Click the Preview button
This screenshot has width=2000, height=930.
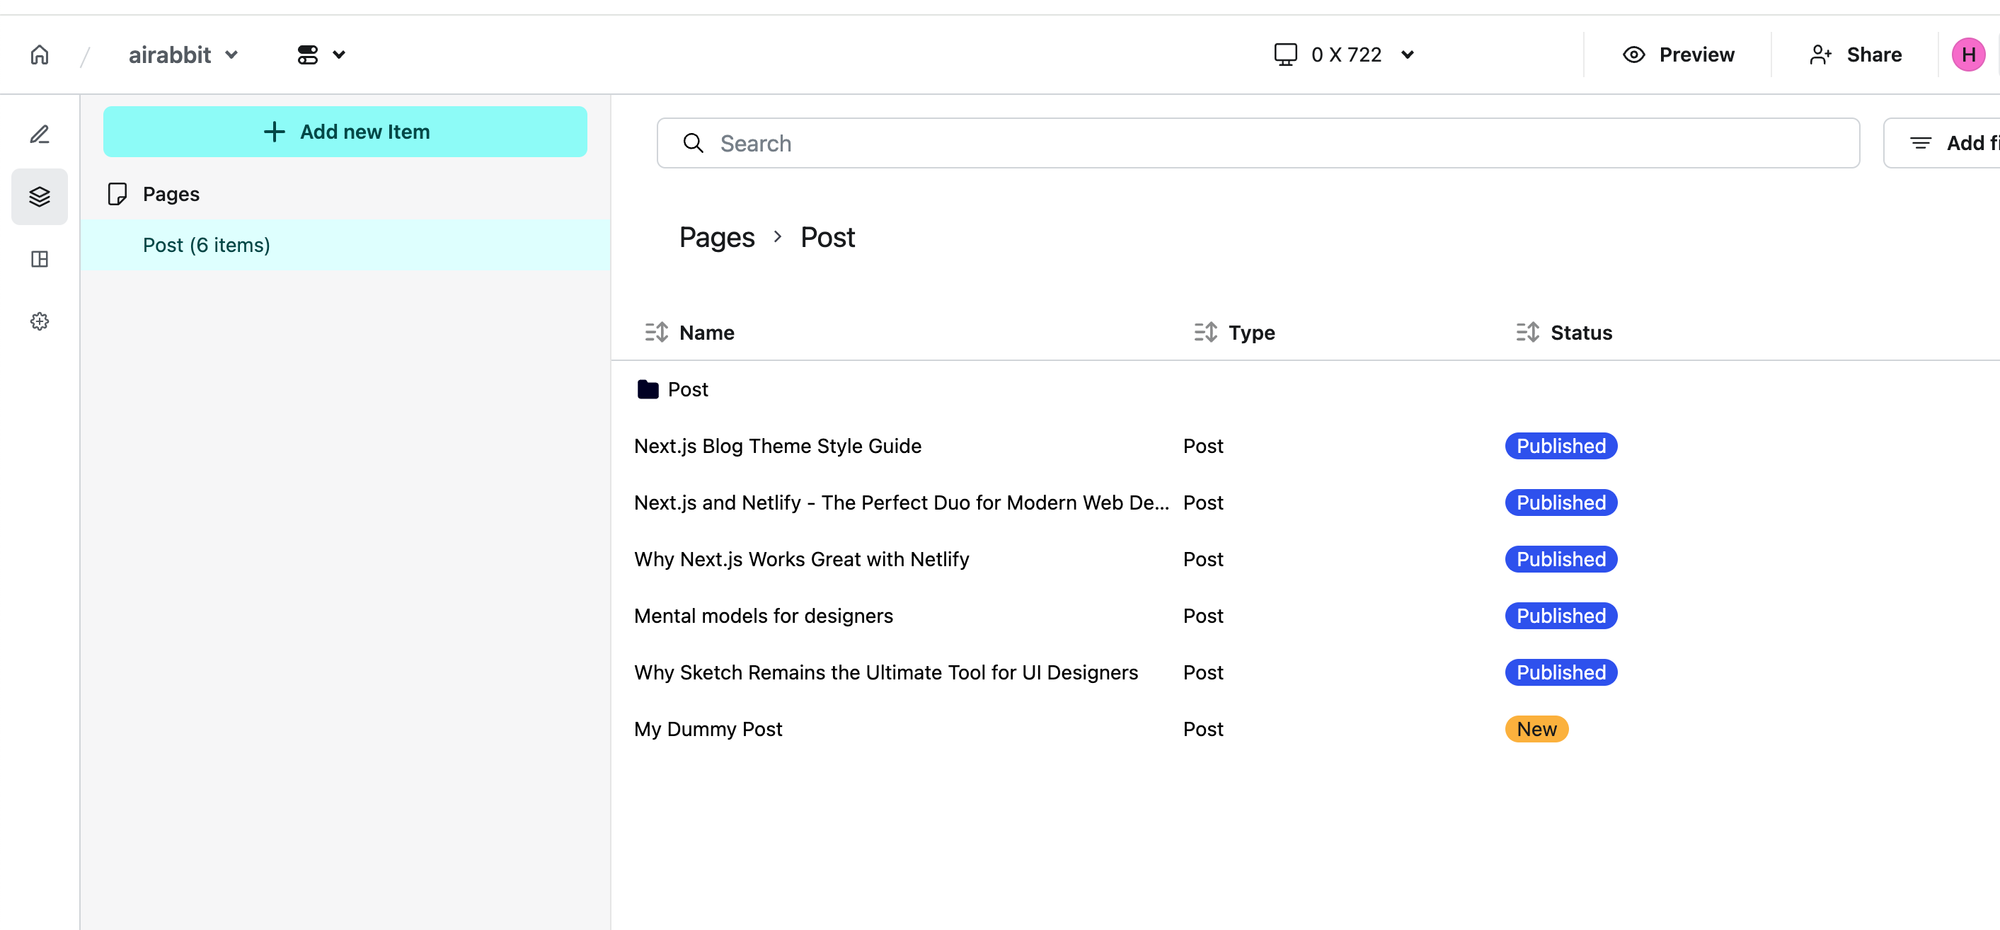click(1678, 55)
